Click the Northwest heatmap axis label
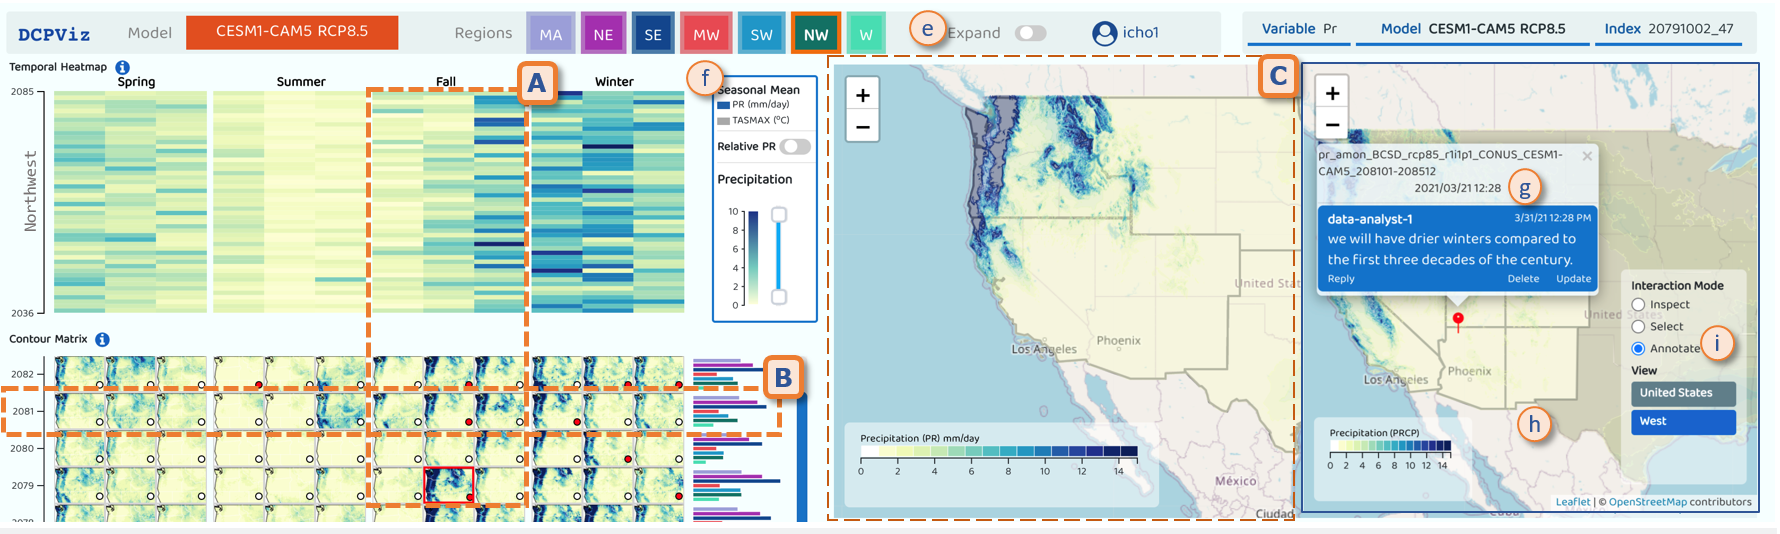The image size is (1780, 534). pyautogui.click(x=30, y=191)
